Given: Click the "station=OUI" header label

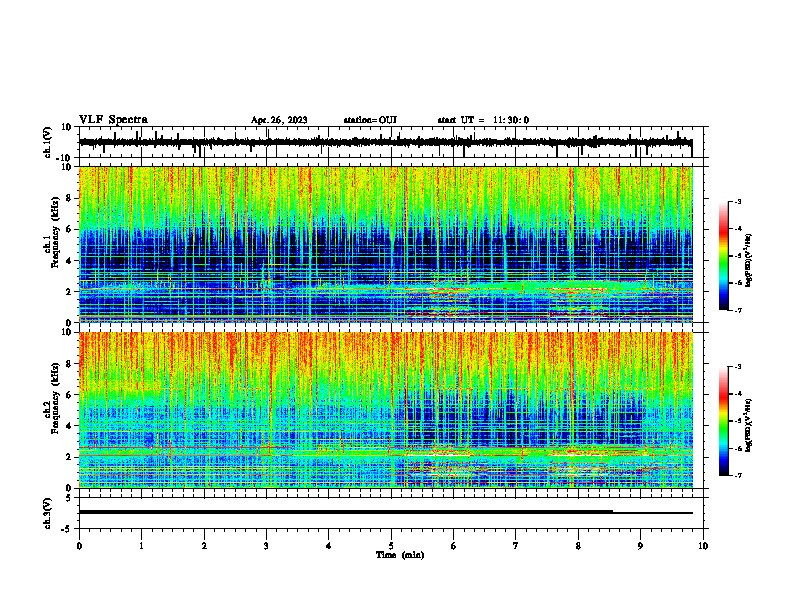Looking at the screenshot, I should point(370,120).
